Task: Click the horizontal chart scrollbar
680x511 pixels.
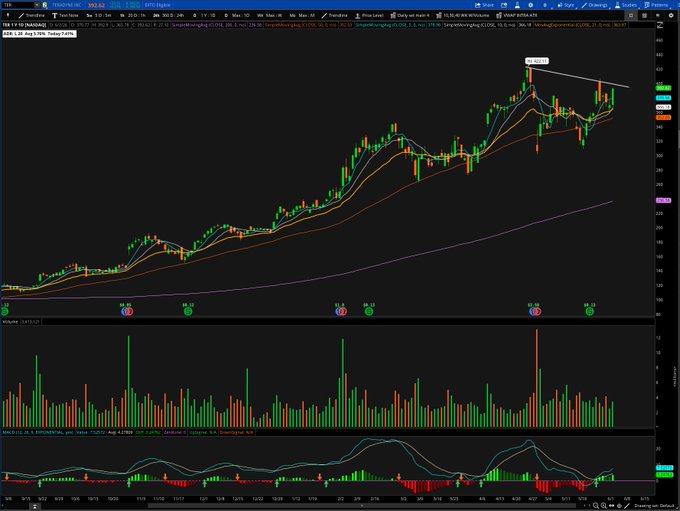Action: [x=362, y=506]
